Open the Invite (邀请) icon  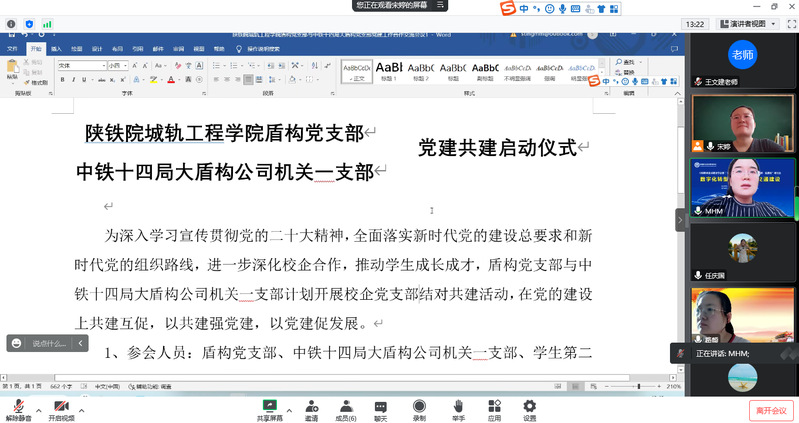[312, 405]
